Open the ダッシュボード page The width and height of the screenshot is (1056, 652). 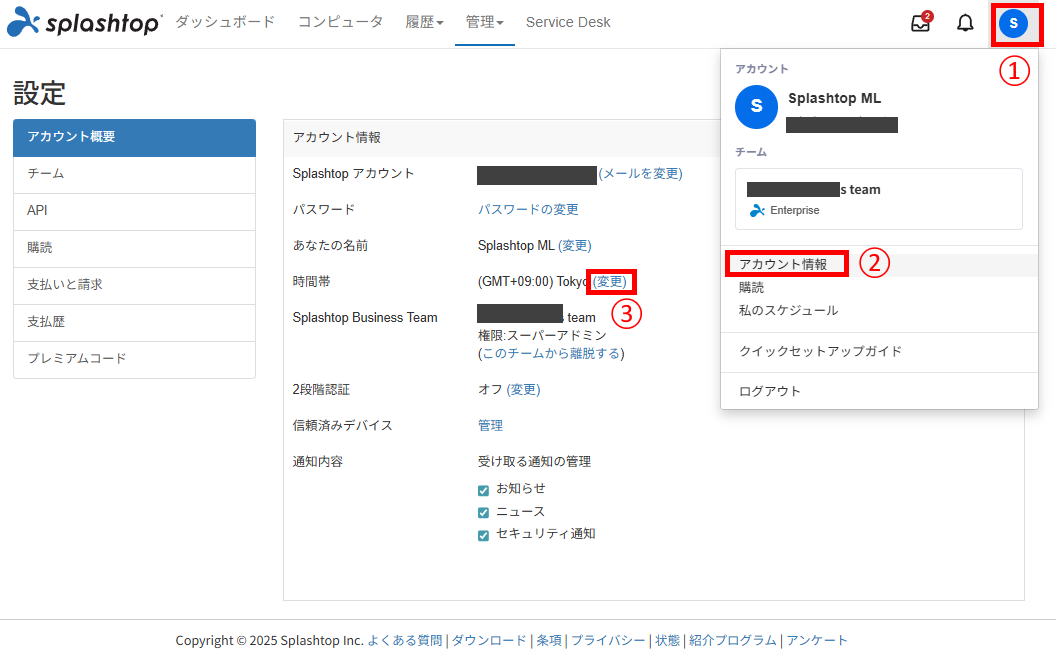click(225, 22)
